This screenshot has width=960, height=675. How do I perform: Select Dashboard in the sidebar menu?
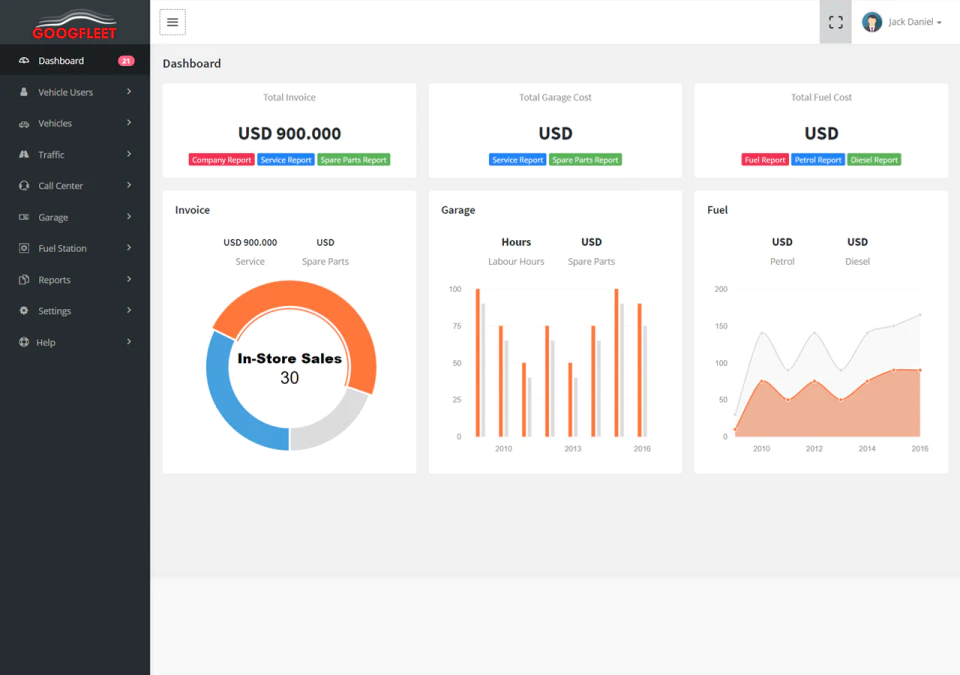tap(75, 61)
